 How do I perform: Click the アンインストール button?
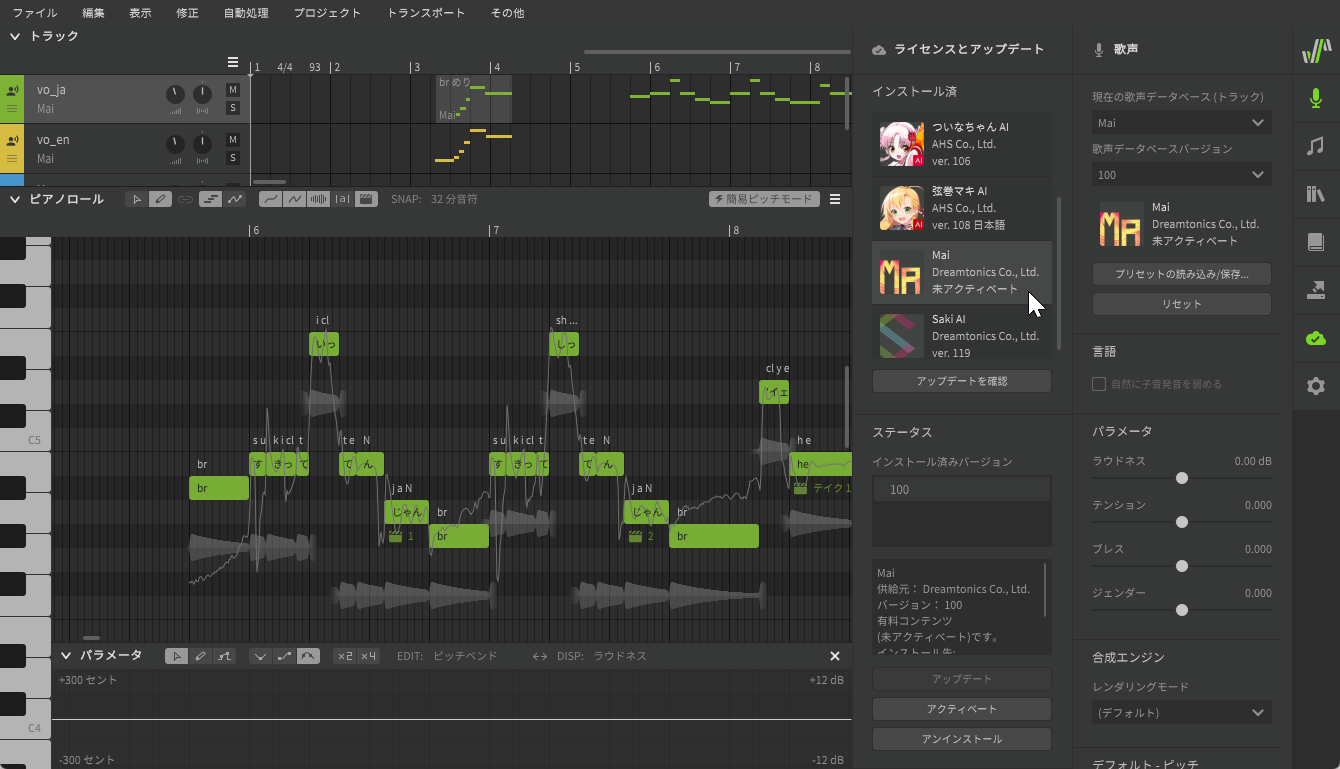[x=962, y=739]
